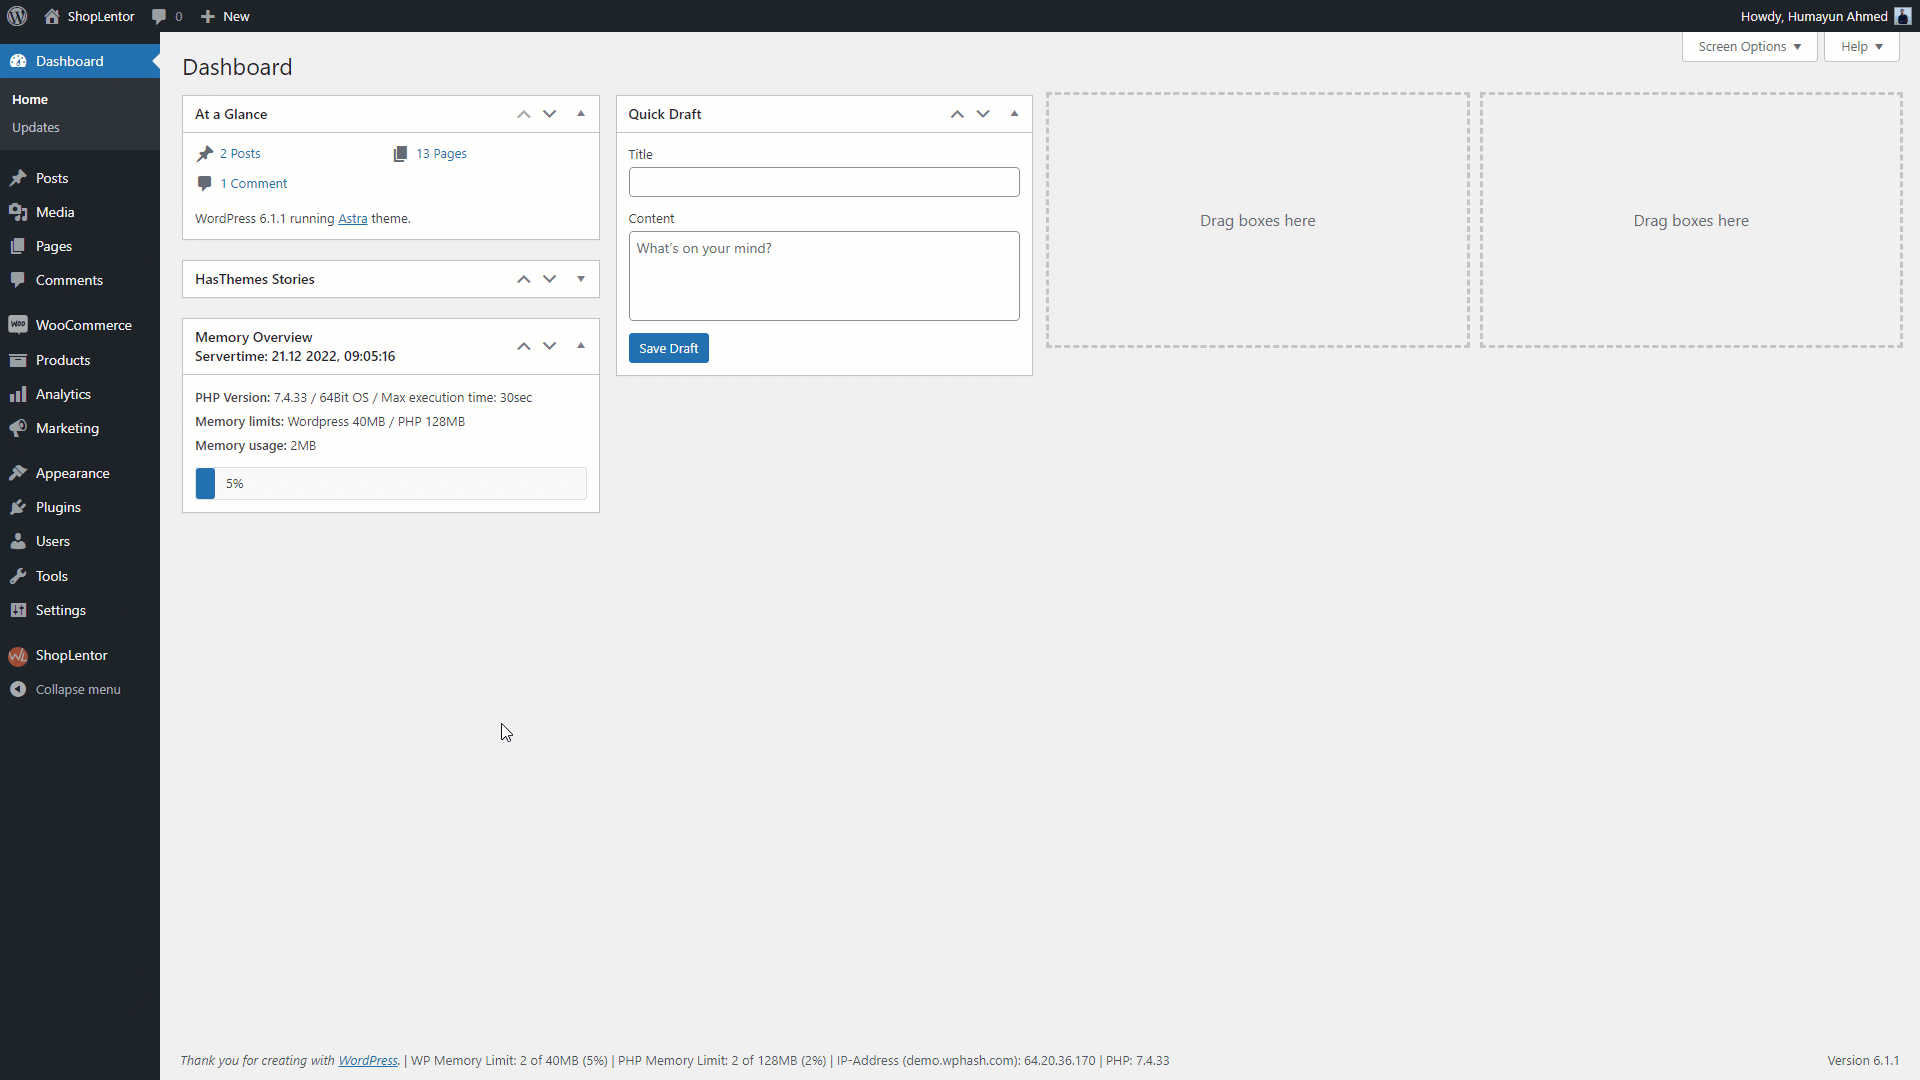
Task: Click the Save Draft button
Action: (x=668, y=348)
